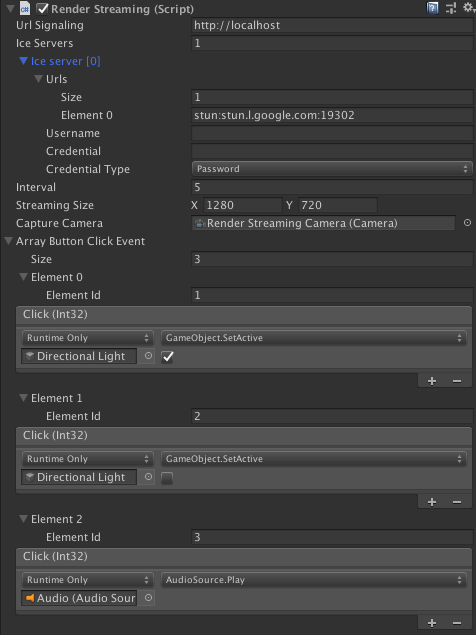The image size is (476, 635).
Task: Open GameObject.SetActive function dropdown in Element 0
Action: coord(314,338)
